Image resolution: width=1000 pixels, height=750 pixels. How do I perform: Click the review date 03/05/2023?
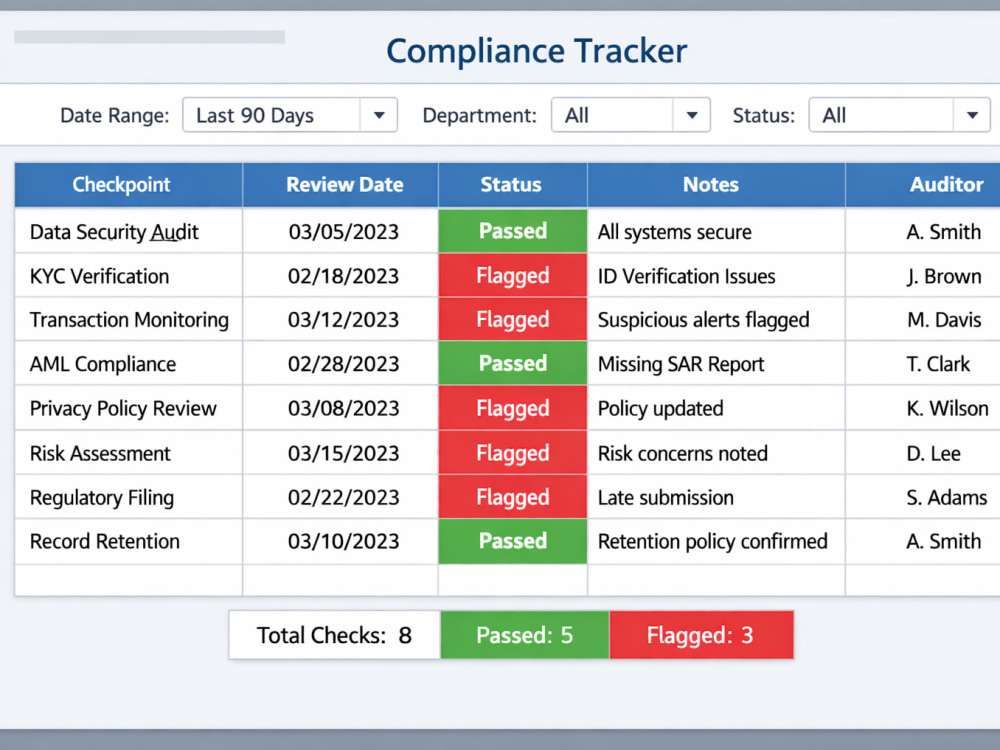click(x=344, y=232)
